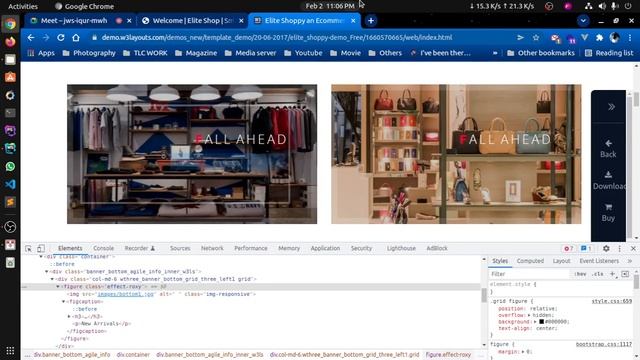Screen dimensions: 640x360
Task: Focus the styles Filter input field
Action: (x=529, y=274)
